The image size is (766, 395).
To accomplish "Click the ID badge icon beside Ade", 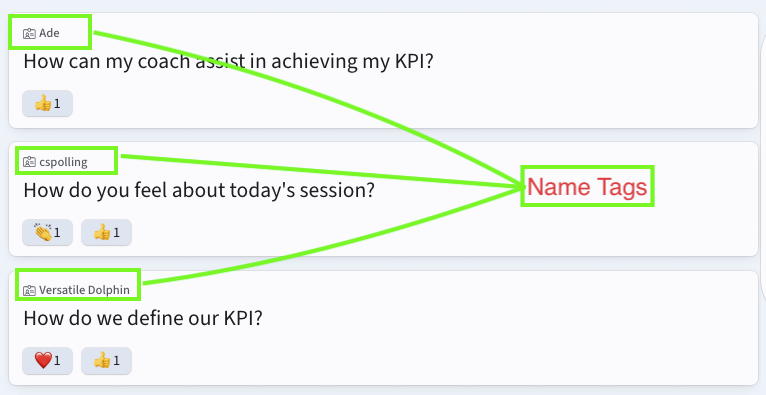I will [x=29, y=34].
